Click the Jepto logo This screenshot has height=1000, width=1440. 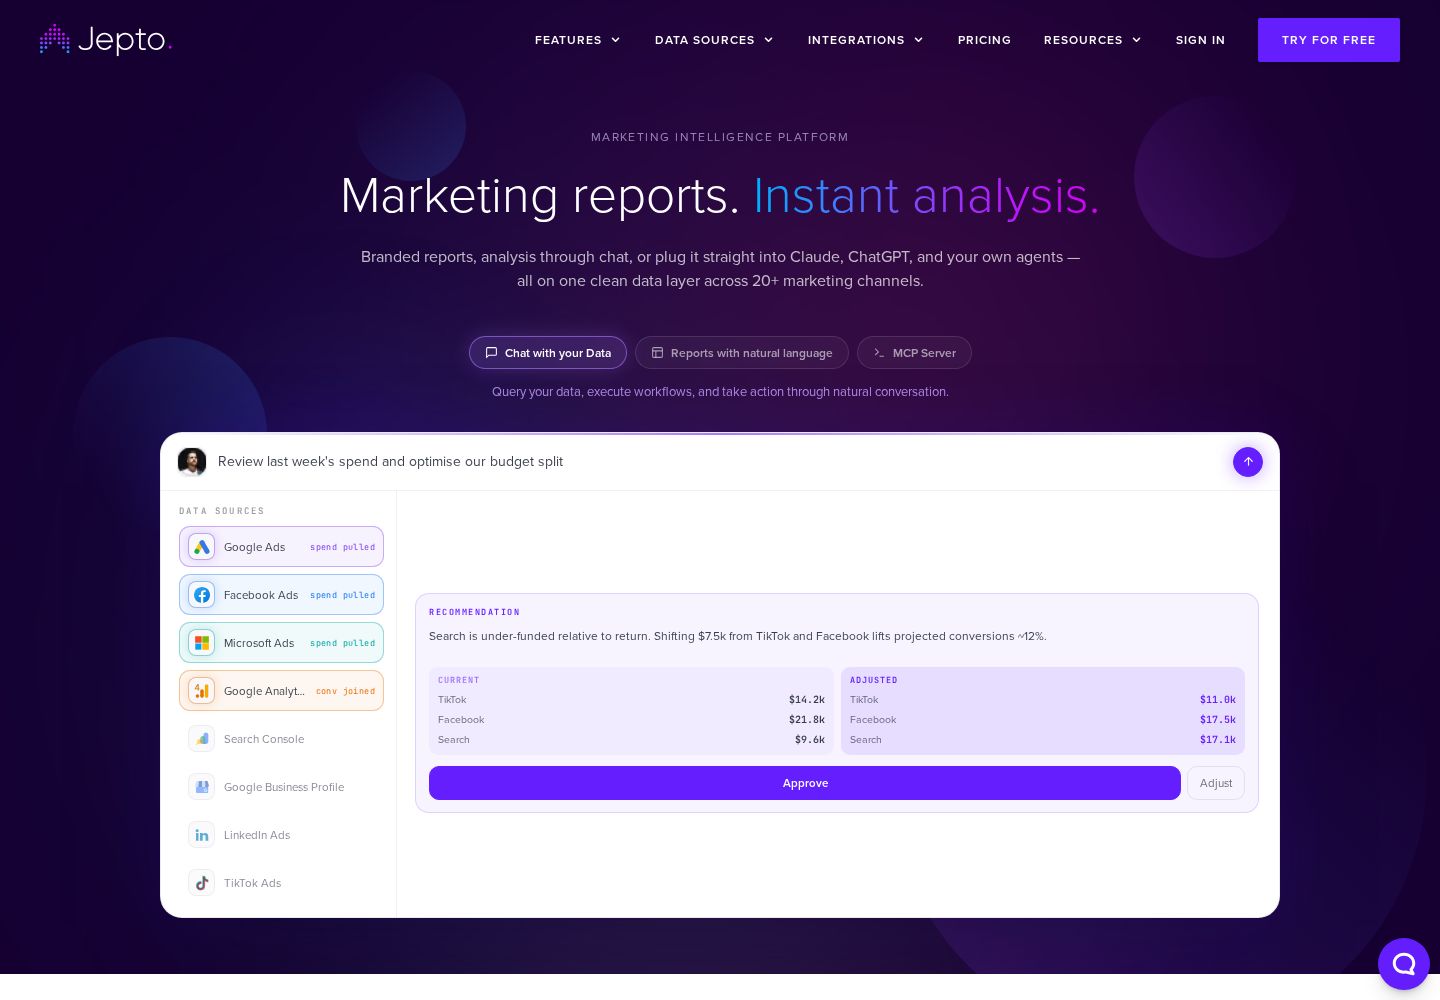[106, 40]
